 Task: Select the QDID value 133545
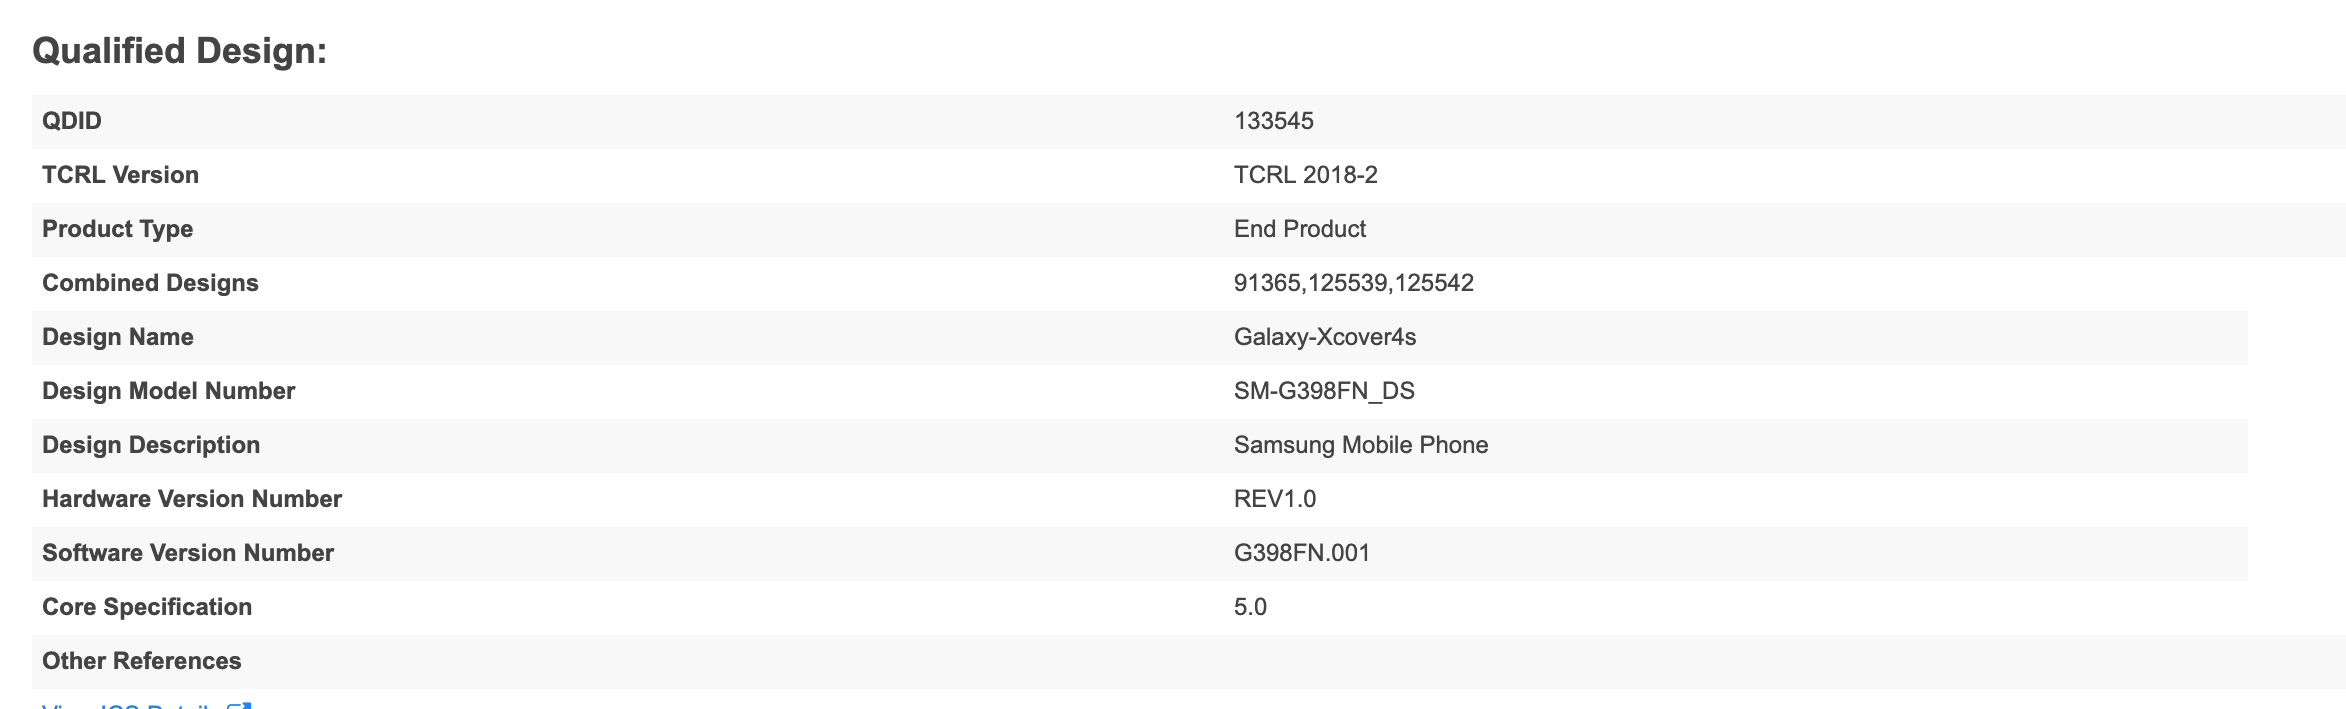[x=1273, y=121]
